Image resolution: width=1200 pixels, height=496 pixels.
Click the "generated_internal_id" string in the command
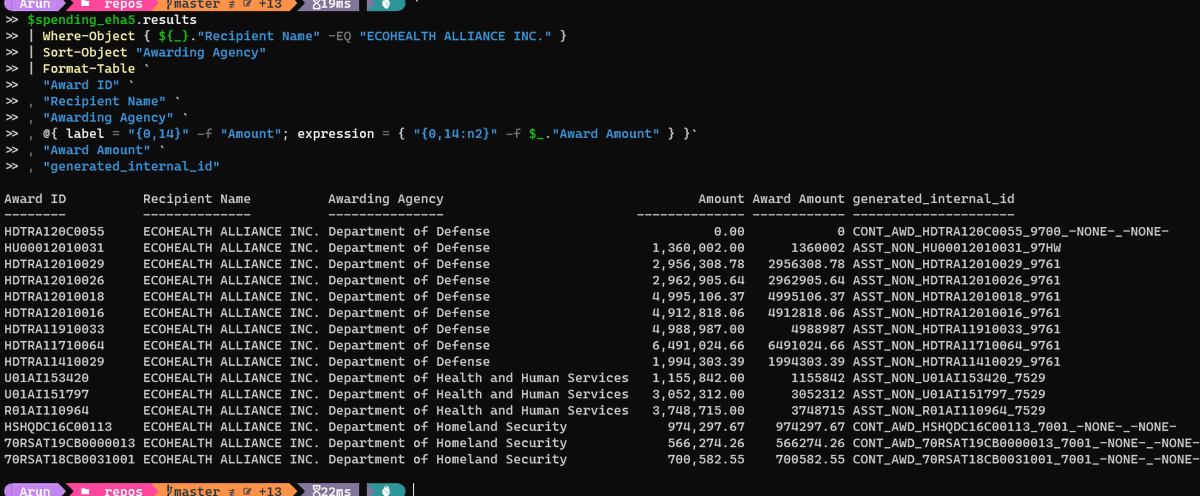tap(131, 166)
